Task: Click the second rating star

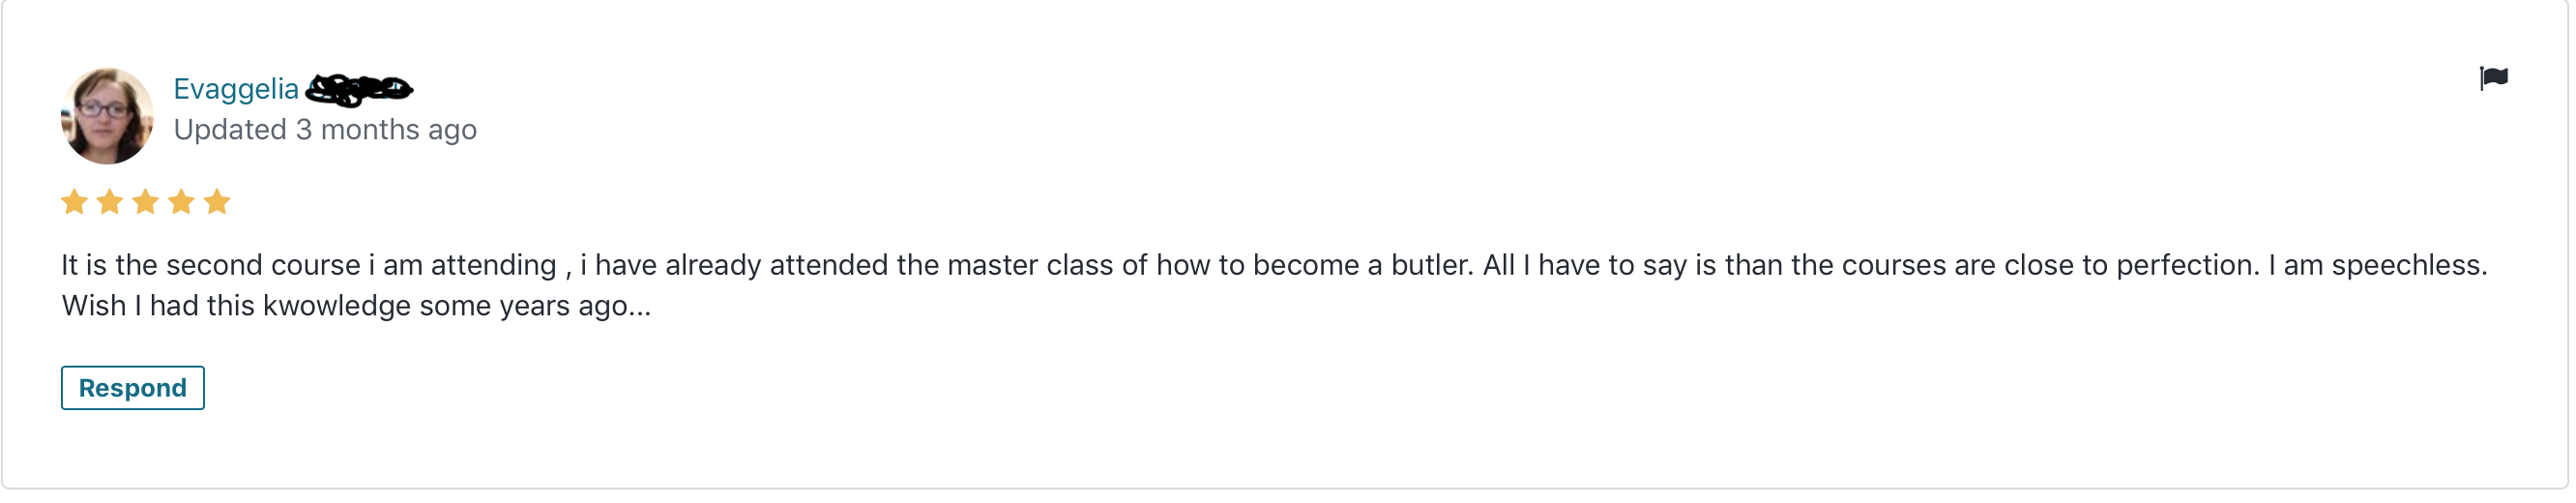Action: click(110, 203)
